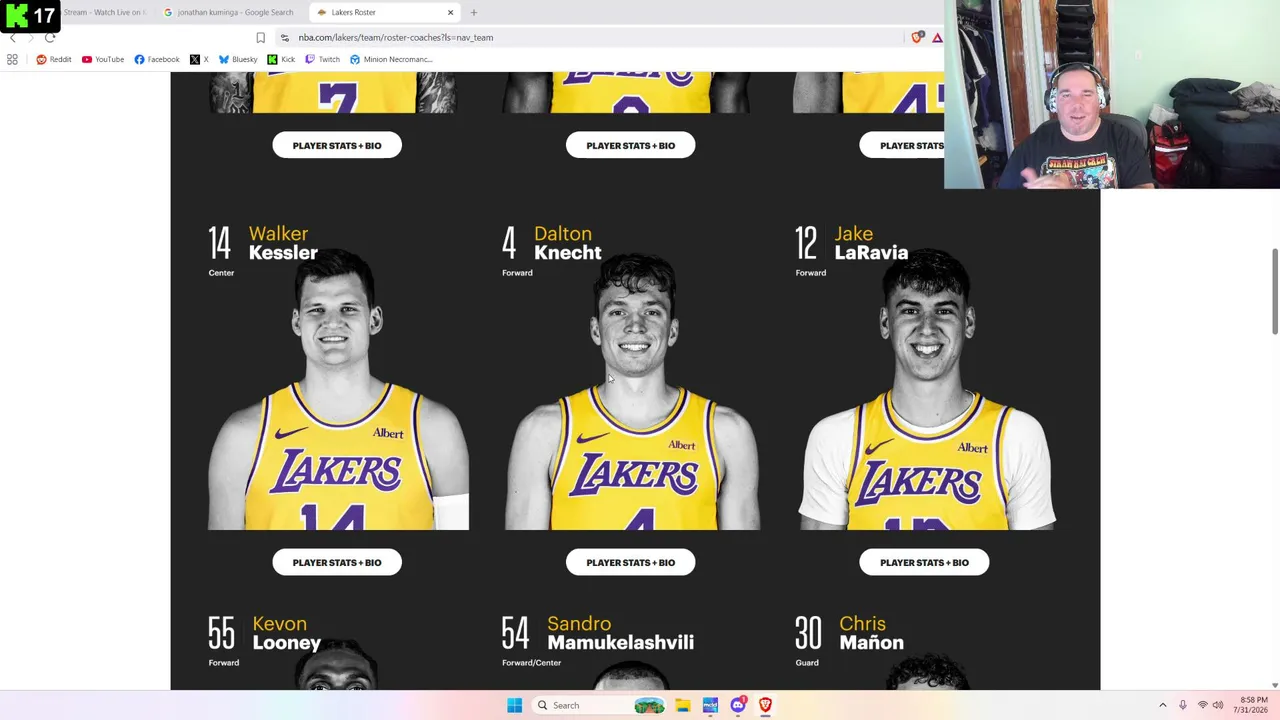Image resolution: width=1280 pixels, height=720 pixels.
Task: Open Brave browser from taskbar
Action: coord(765,705)
